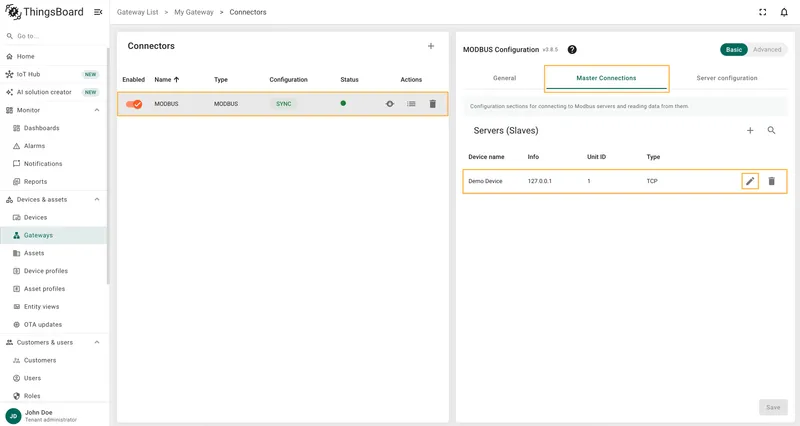Open Roles menu item
Image resolution: width=800 pixels, height=426 pixels.
pyautogui.click(x=54, y=396)
